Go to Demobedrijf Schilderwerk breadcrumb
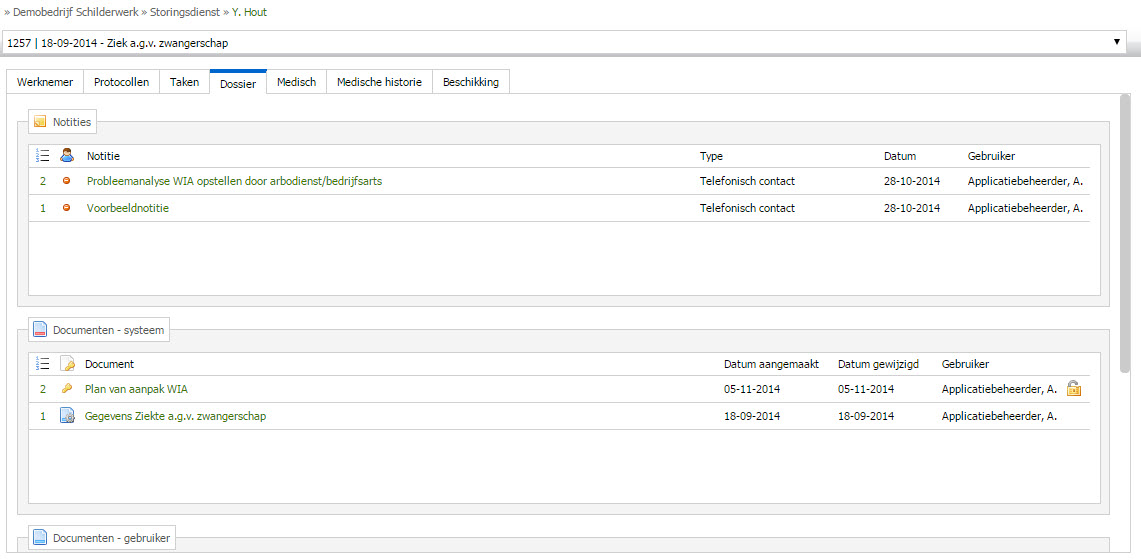Viewport: 1141px width, 560px height. [76, 12]
